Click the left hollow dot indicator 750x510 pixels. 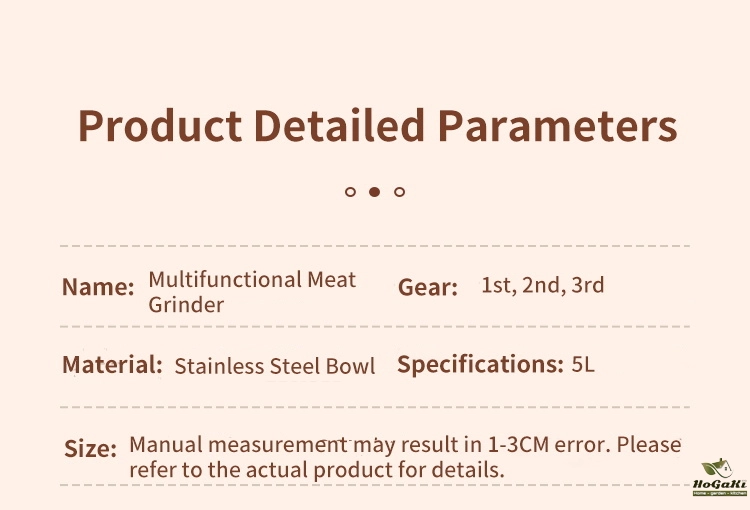pyautogui.click(x=350, y=191)
